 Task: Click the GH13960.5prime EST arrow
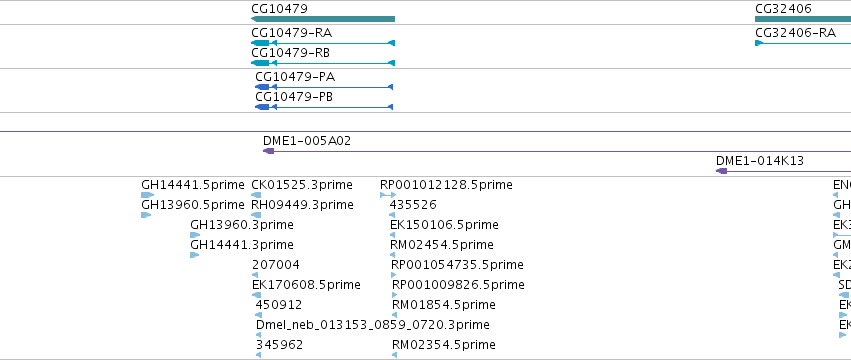pos(146,215)
